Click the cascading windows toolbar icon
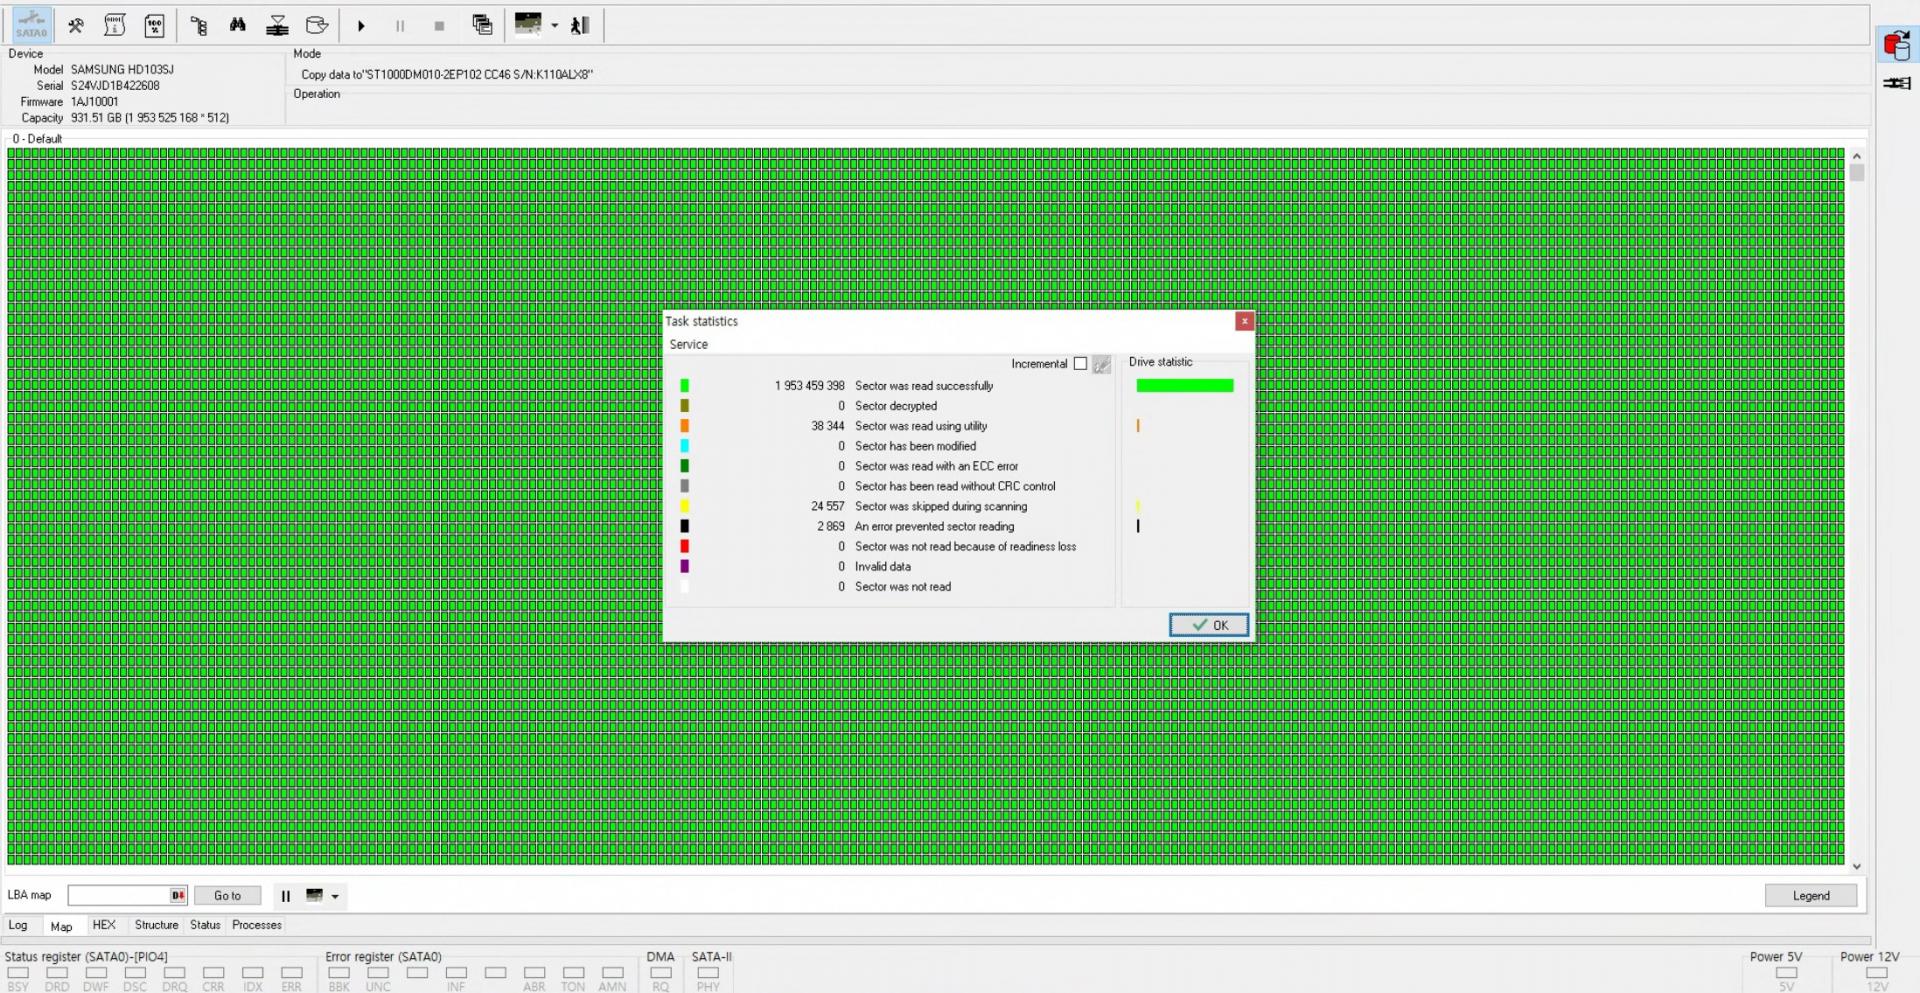The image size is (1920, 993). (482, 26)
